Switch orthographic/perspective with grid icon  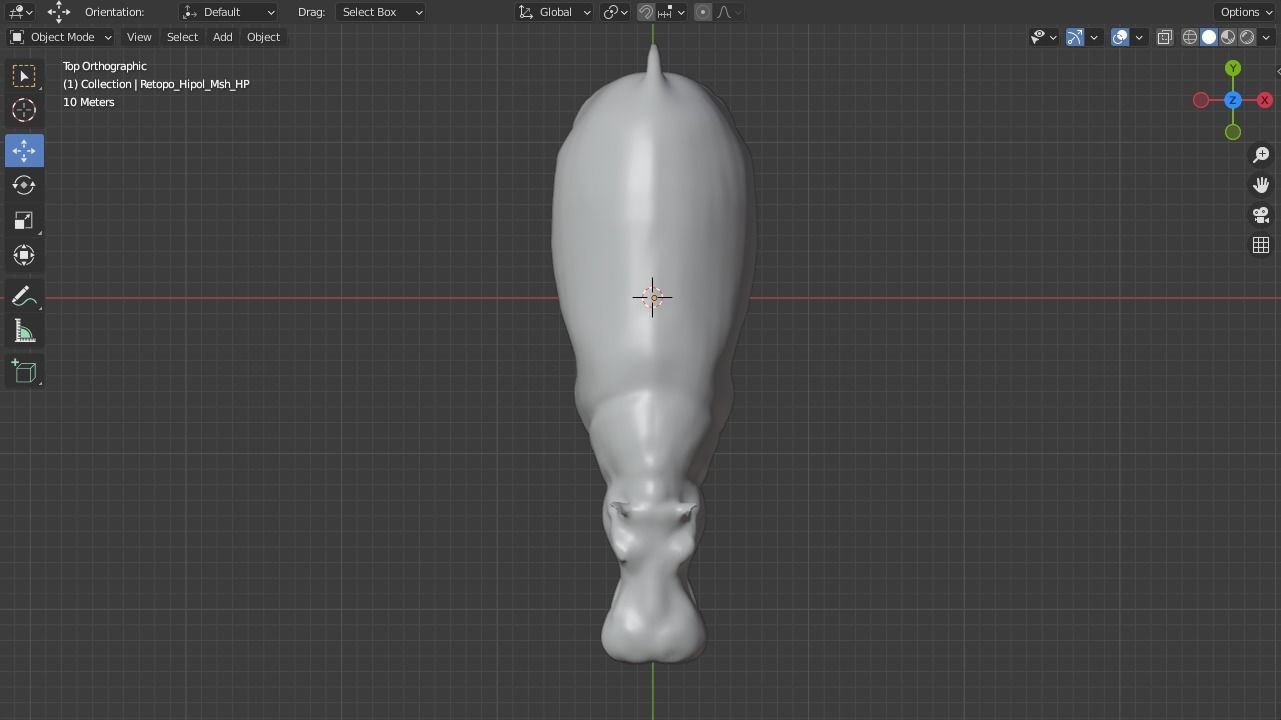click(1261, 245)
